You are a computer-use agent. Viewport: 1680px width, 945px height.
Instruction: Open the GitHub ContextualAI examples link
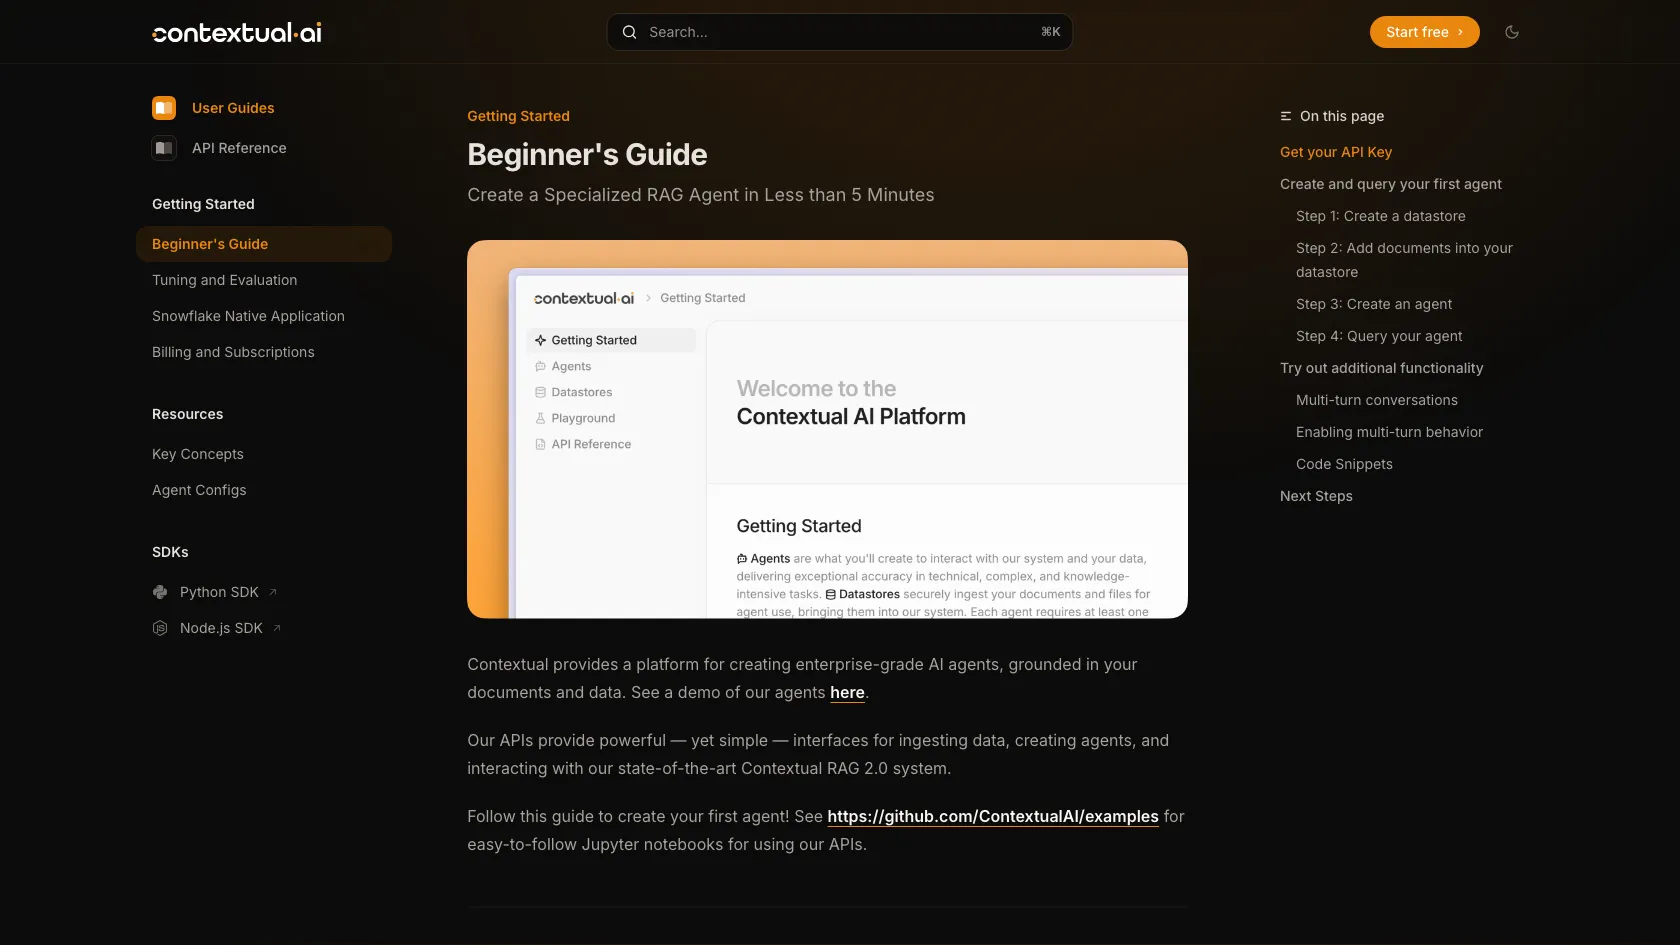coord(993,816)
